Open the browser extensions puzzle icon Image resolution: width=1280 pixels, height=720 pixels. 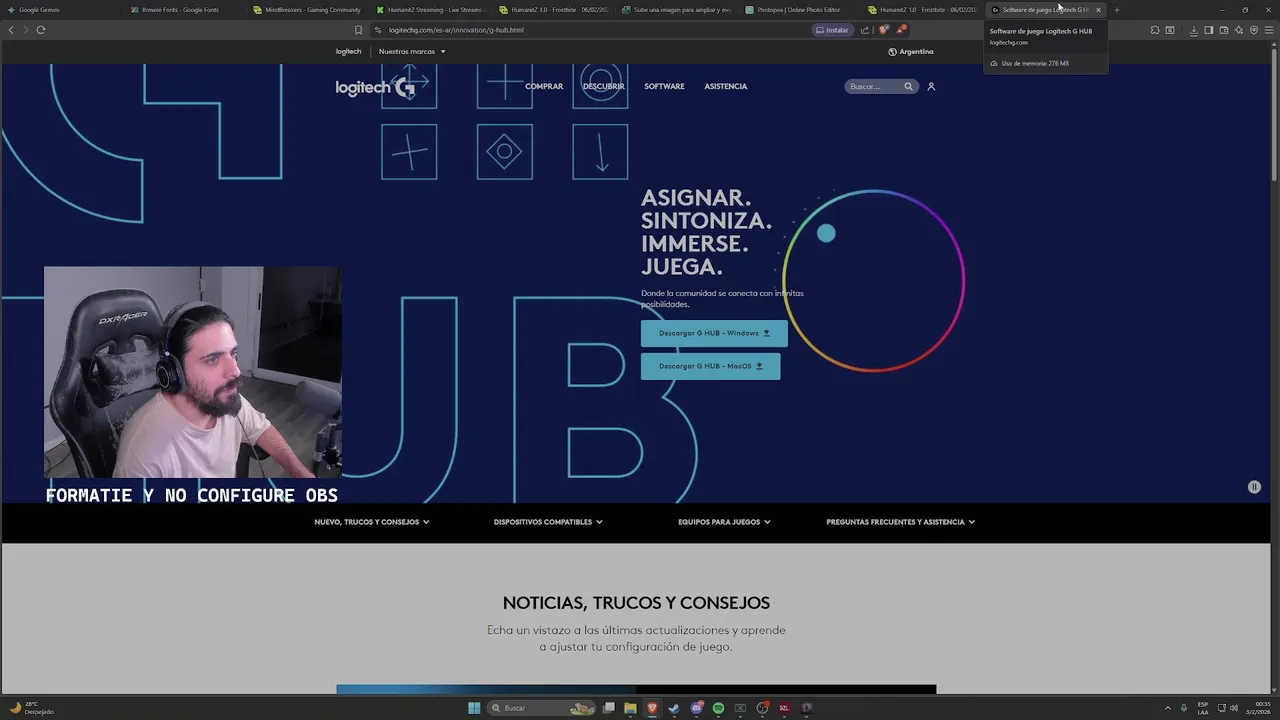pyautogui.click(x=1155, y=30)
